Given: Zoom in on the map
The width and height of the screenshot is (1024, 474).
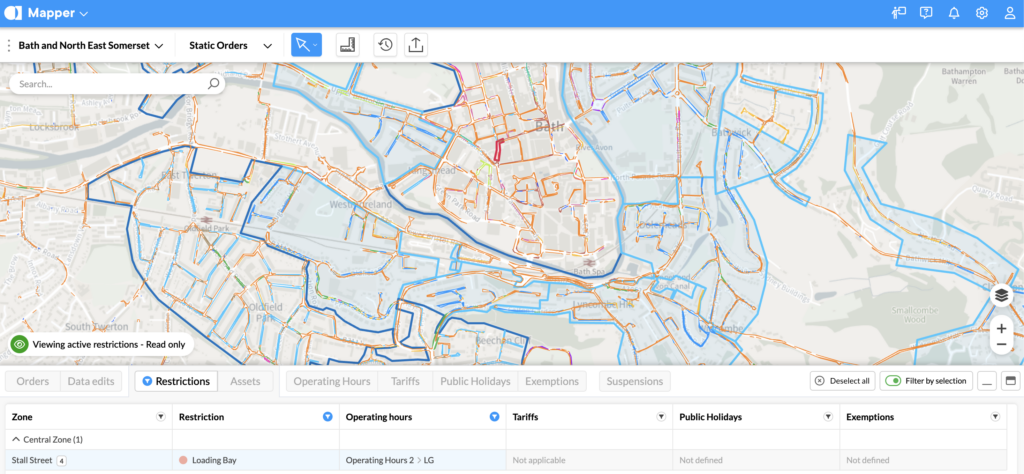Looking at the screenshot, I should [1001, 328].
